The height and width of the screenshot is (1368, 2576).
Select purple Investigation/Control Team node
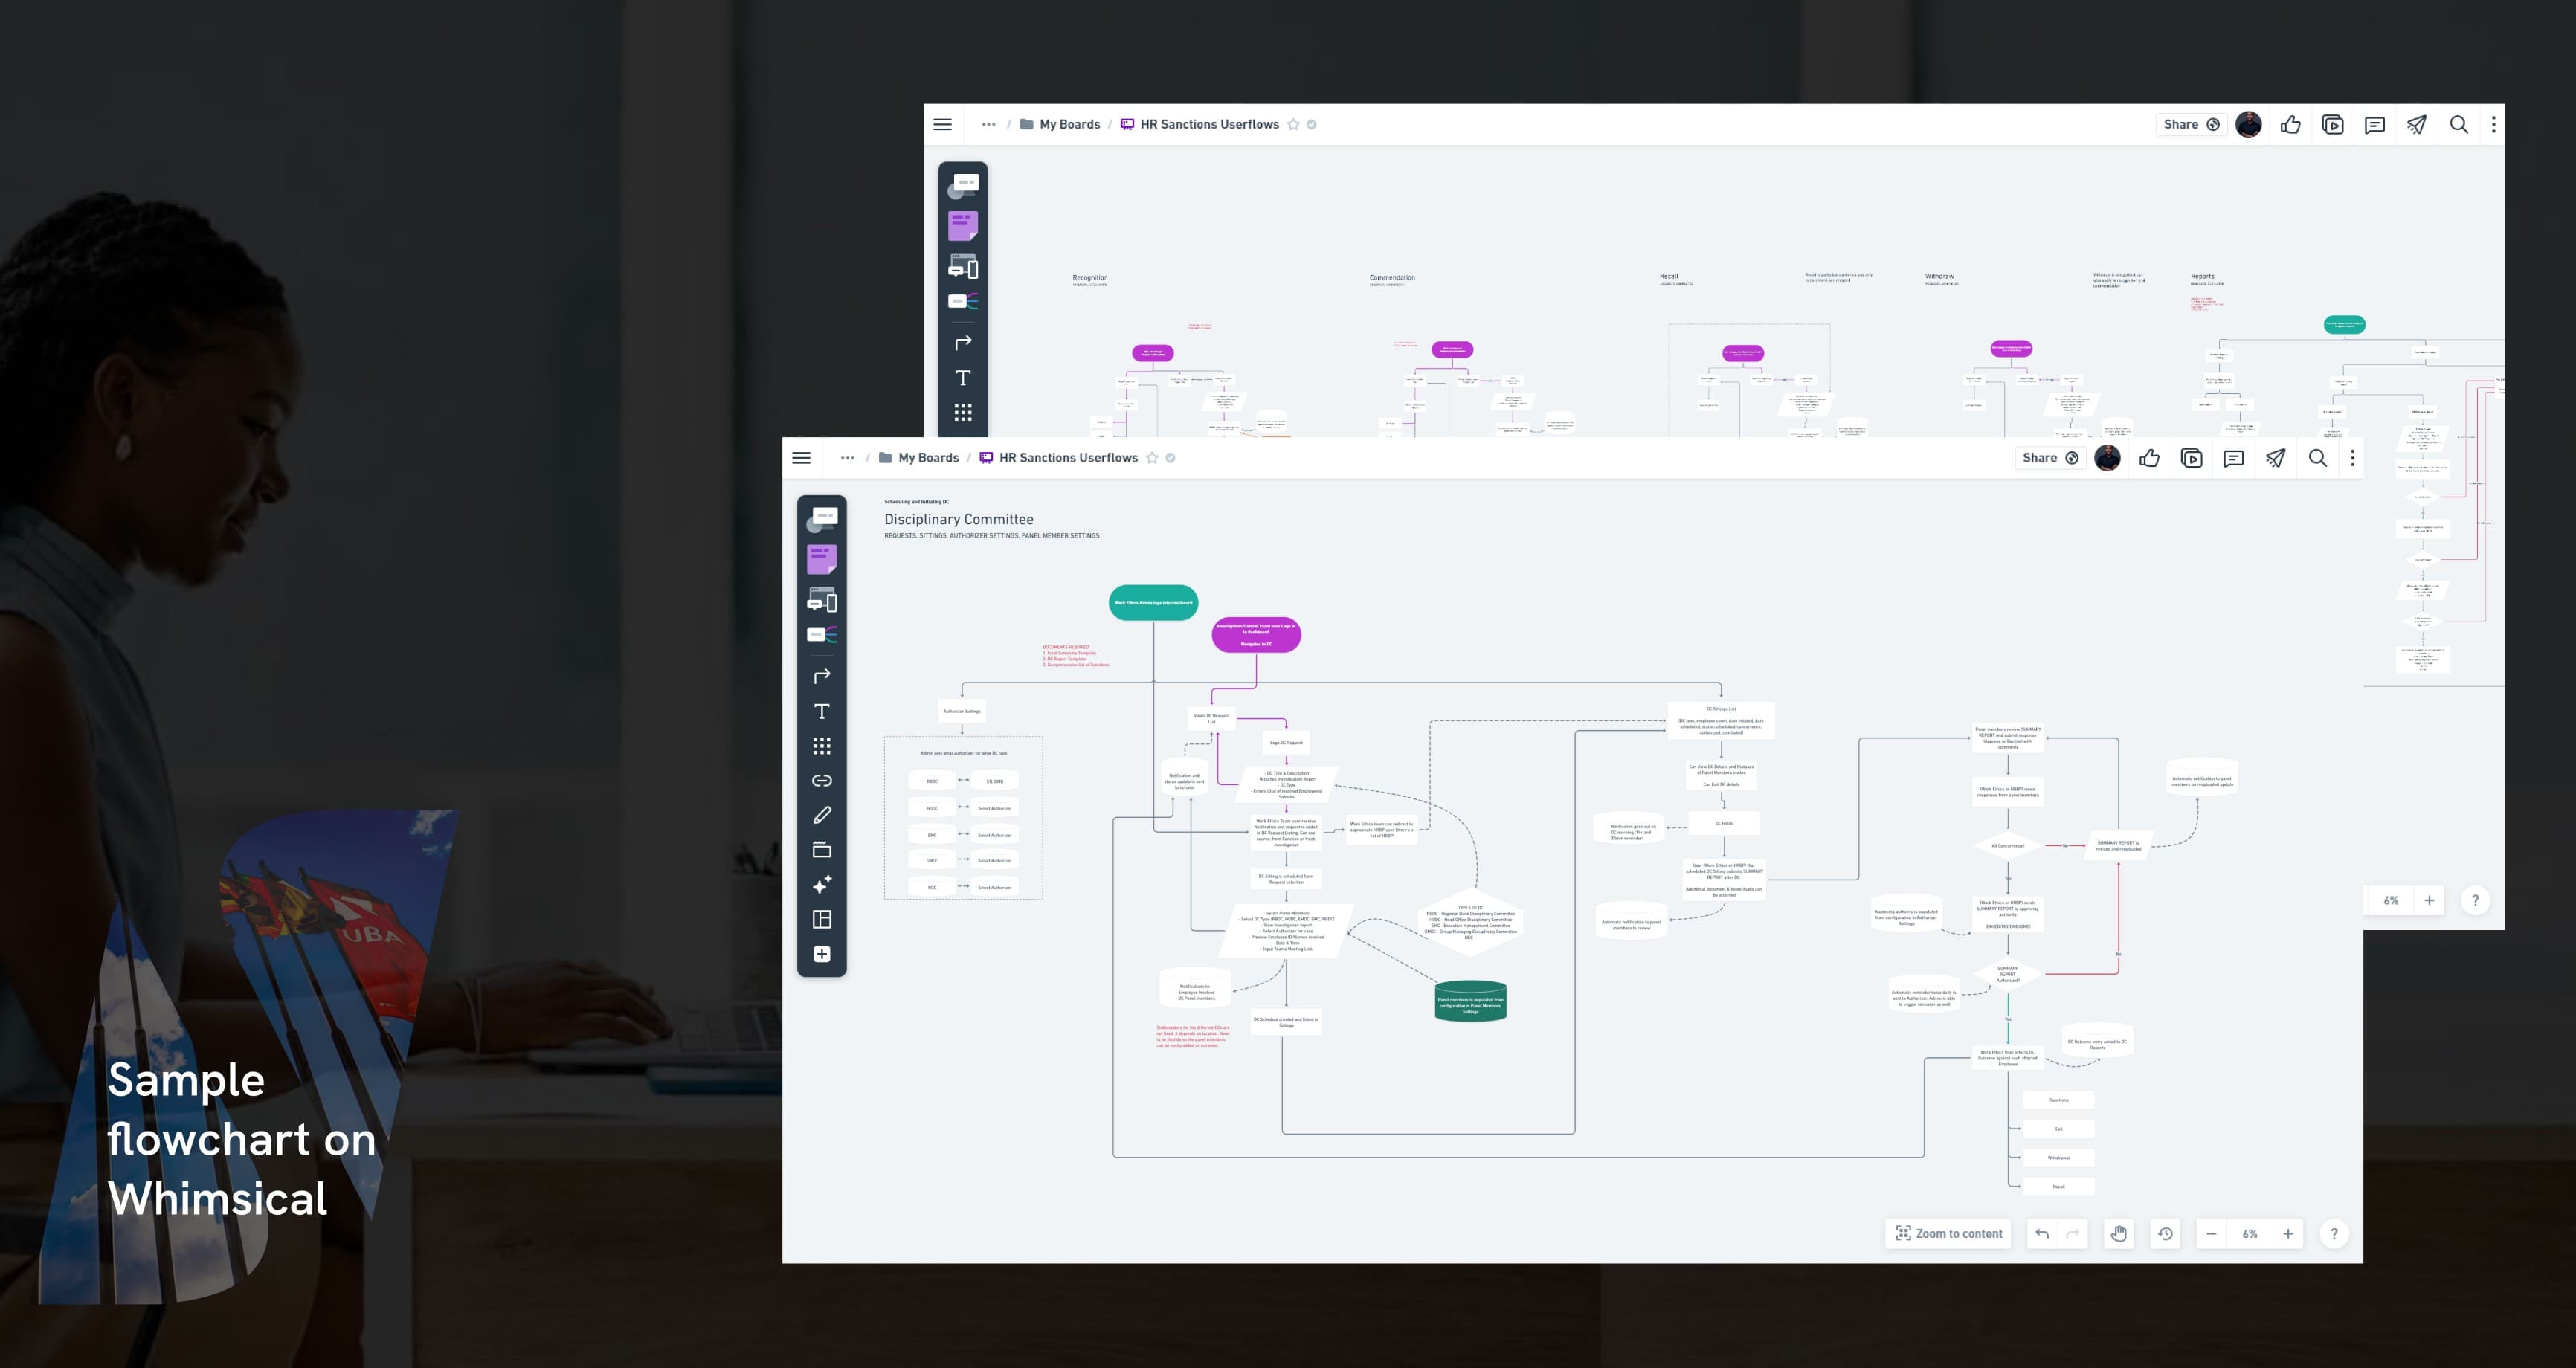(x=1256, y=635)
